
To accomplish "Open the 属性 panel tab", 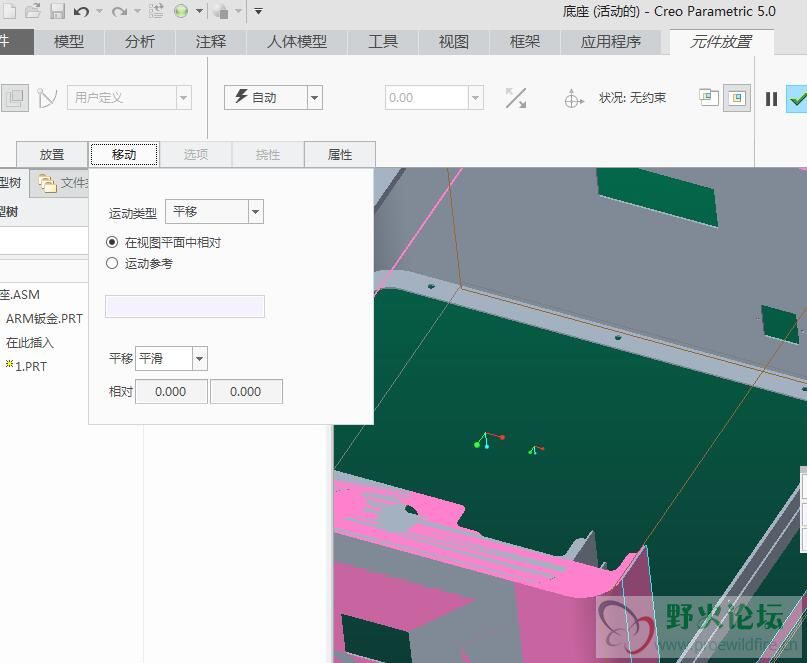I will point(340,154).
